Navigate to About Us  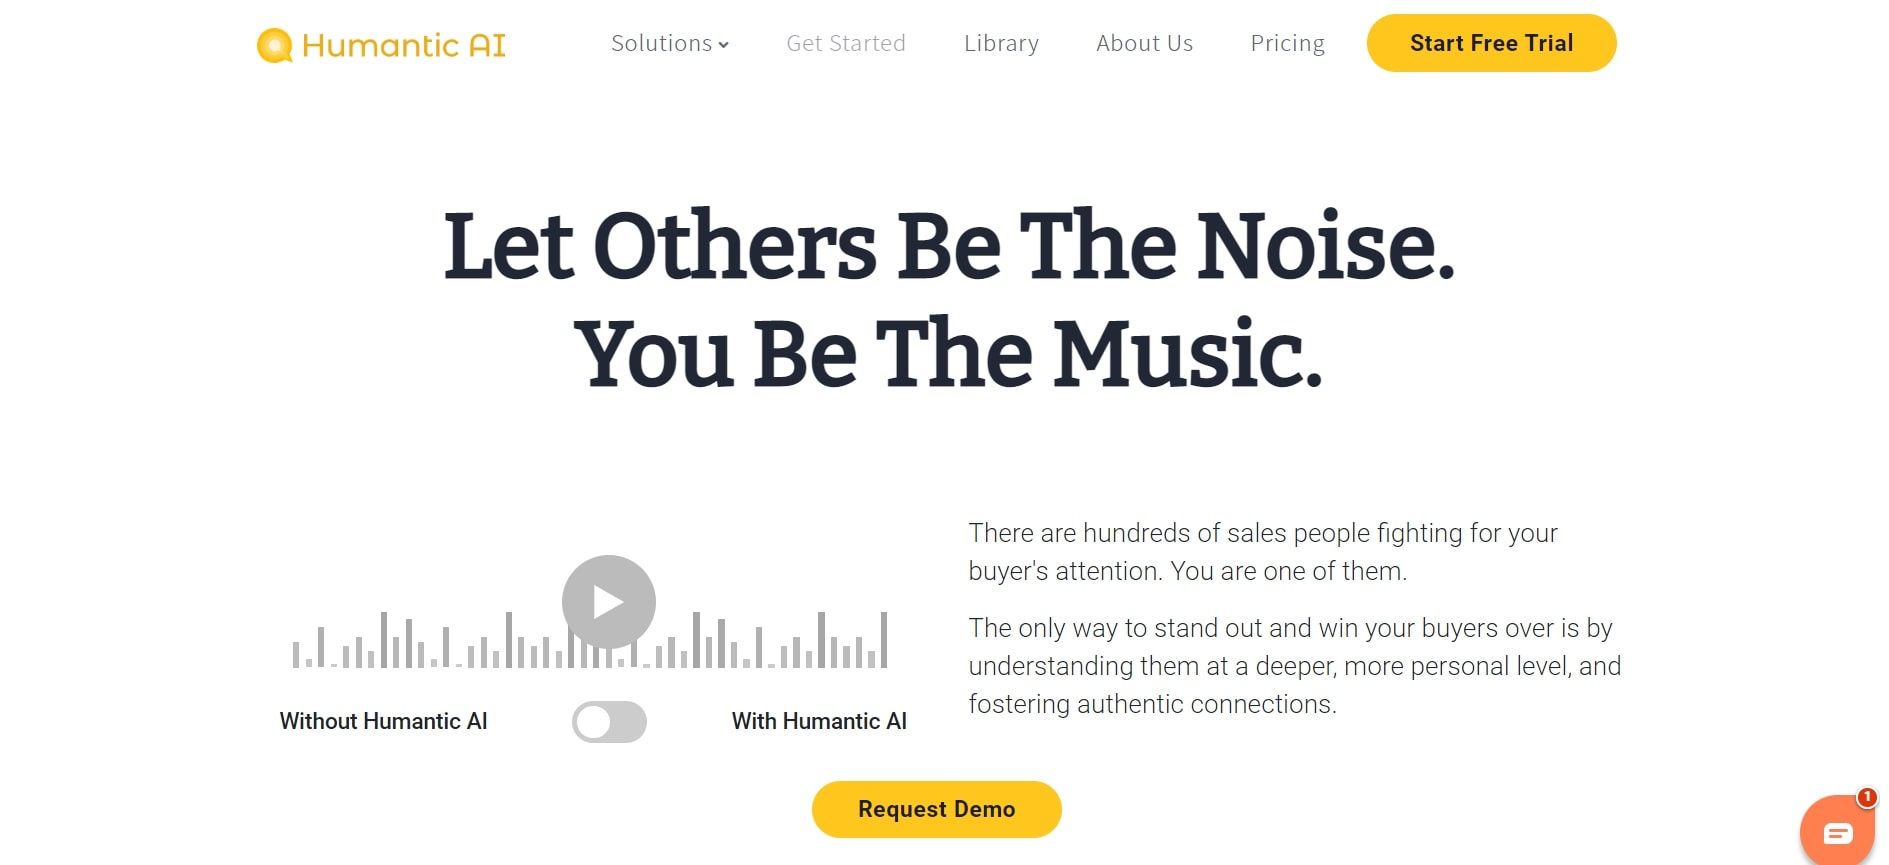(1144, 44)
